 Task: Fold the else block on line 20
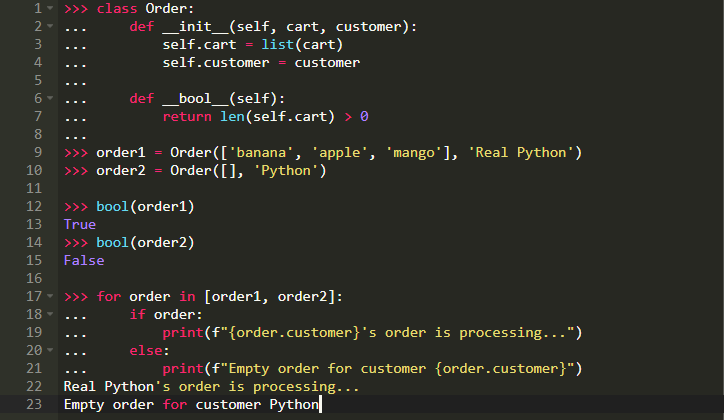50,350
